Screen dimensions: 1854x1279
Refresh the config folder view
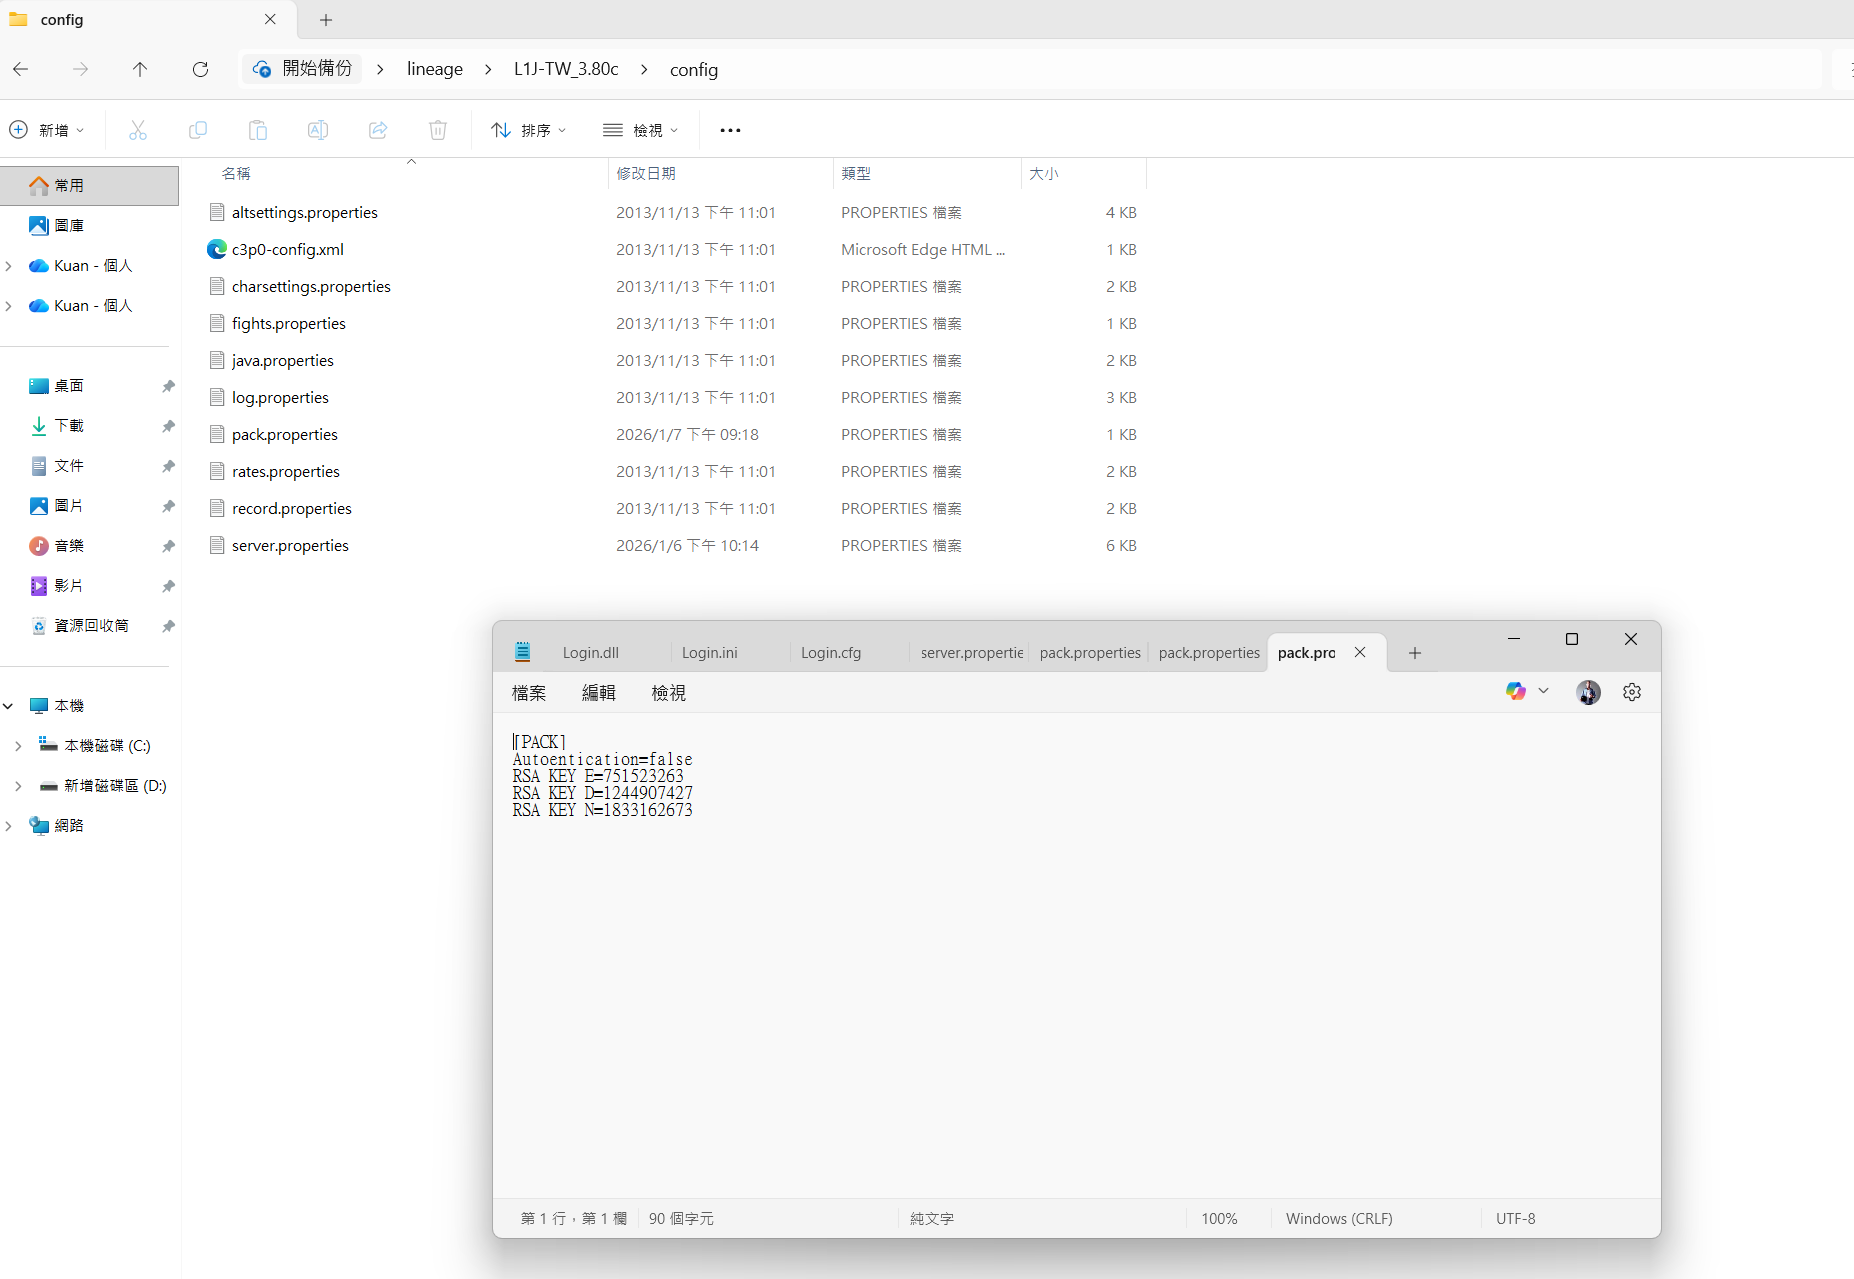[x=200, y=69]
